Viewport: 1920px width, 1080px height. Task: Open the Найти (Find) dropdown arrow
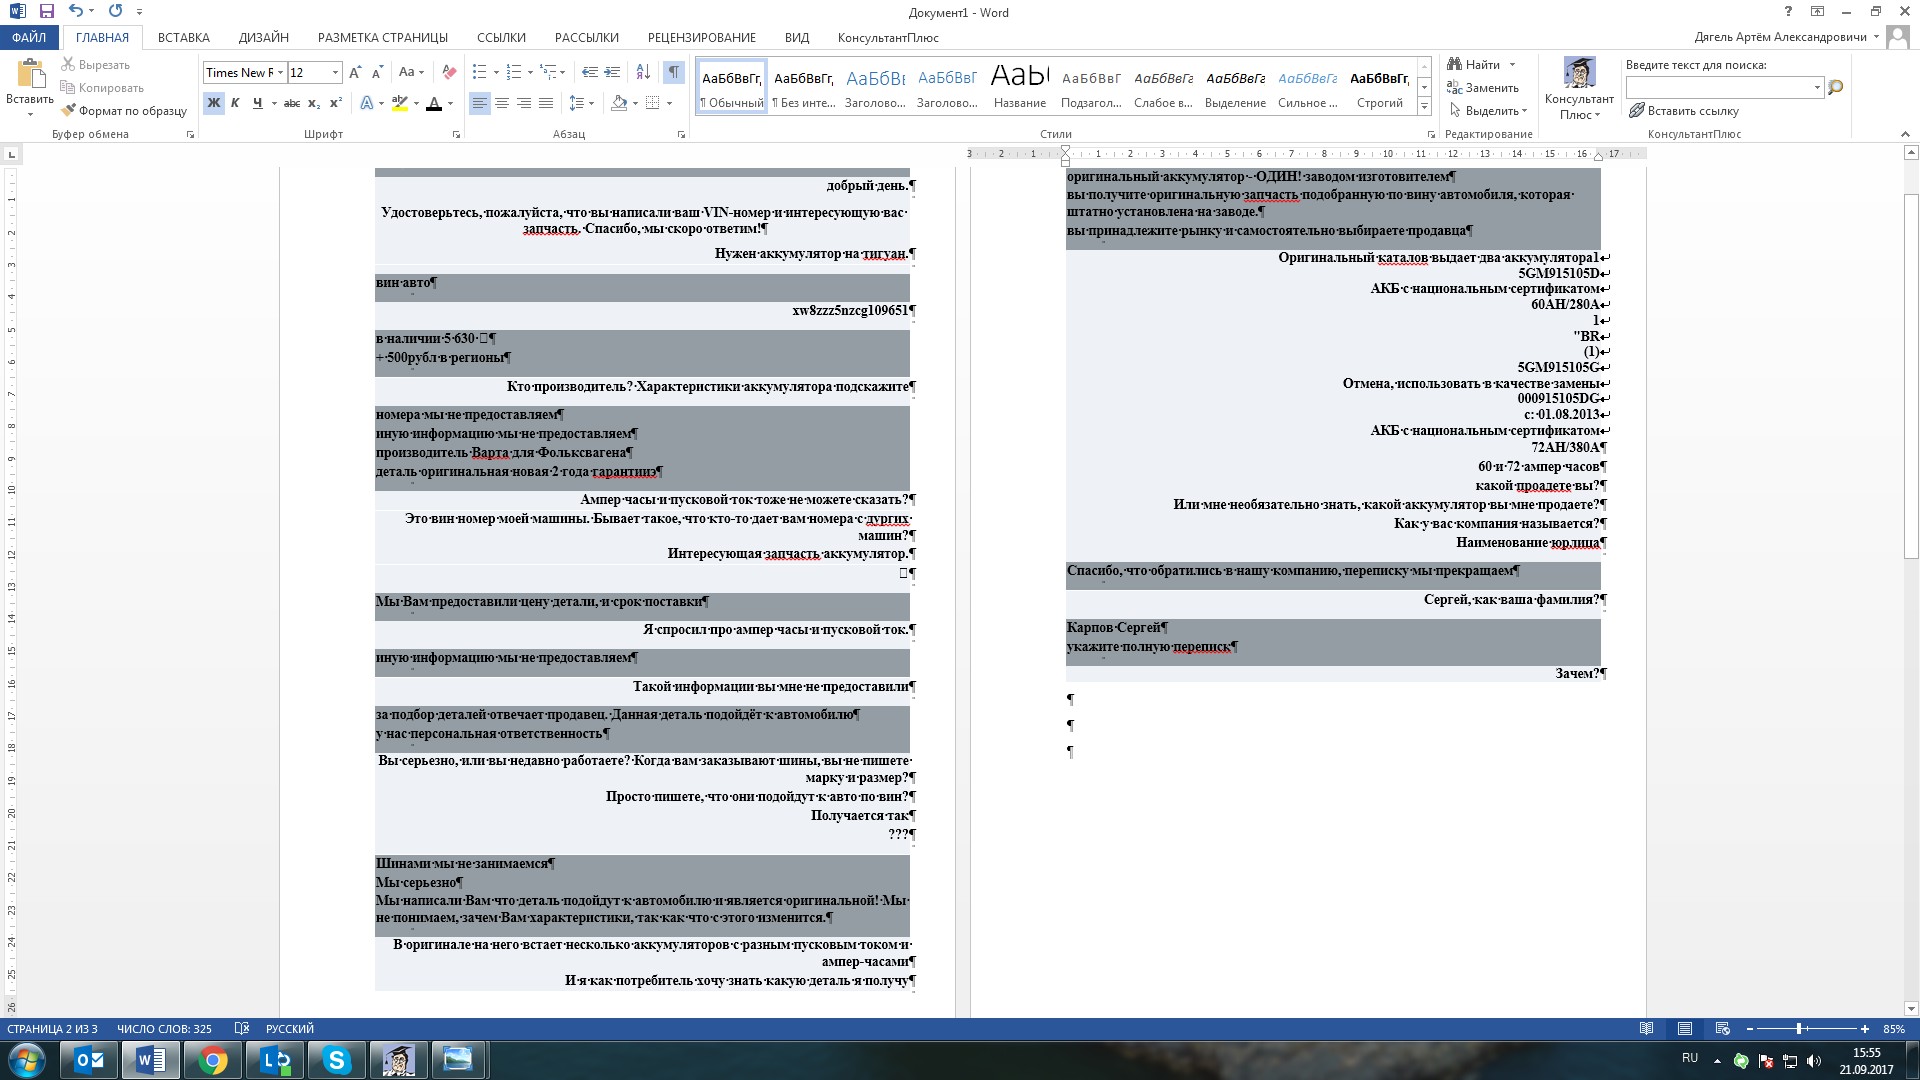(1512, 65)
